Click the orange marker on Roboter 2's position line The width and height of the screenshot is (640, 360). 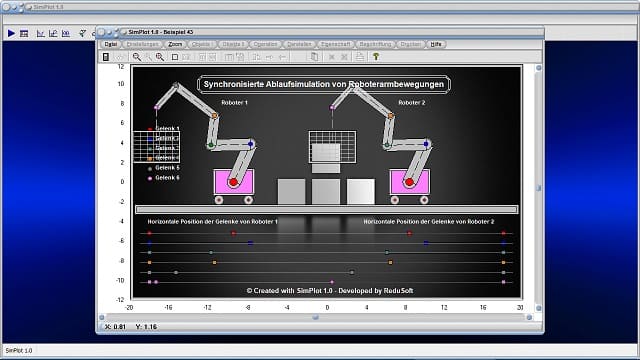pyautogui.click(x=391, y=262)
